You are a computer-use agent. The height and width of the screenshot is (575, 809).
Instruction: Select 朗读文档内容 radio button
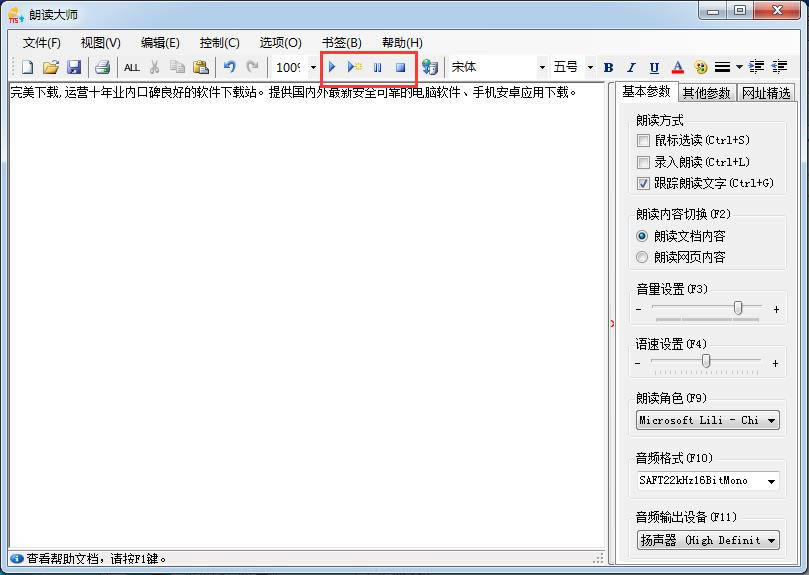[x=642, y=236]
